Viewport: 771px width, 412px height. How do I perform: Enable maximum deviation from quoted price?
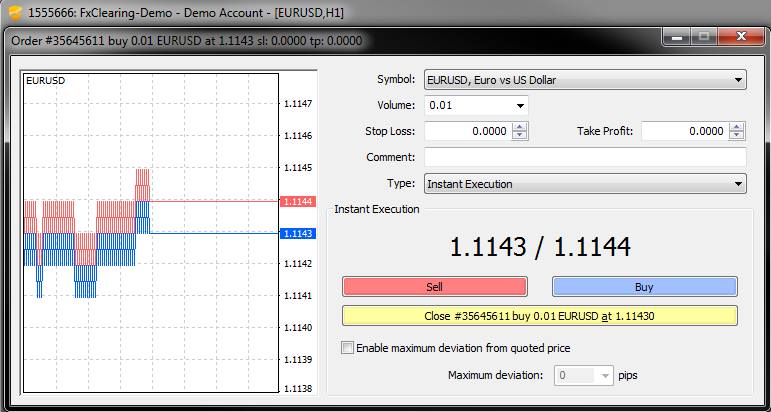348,348
